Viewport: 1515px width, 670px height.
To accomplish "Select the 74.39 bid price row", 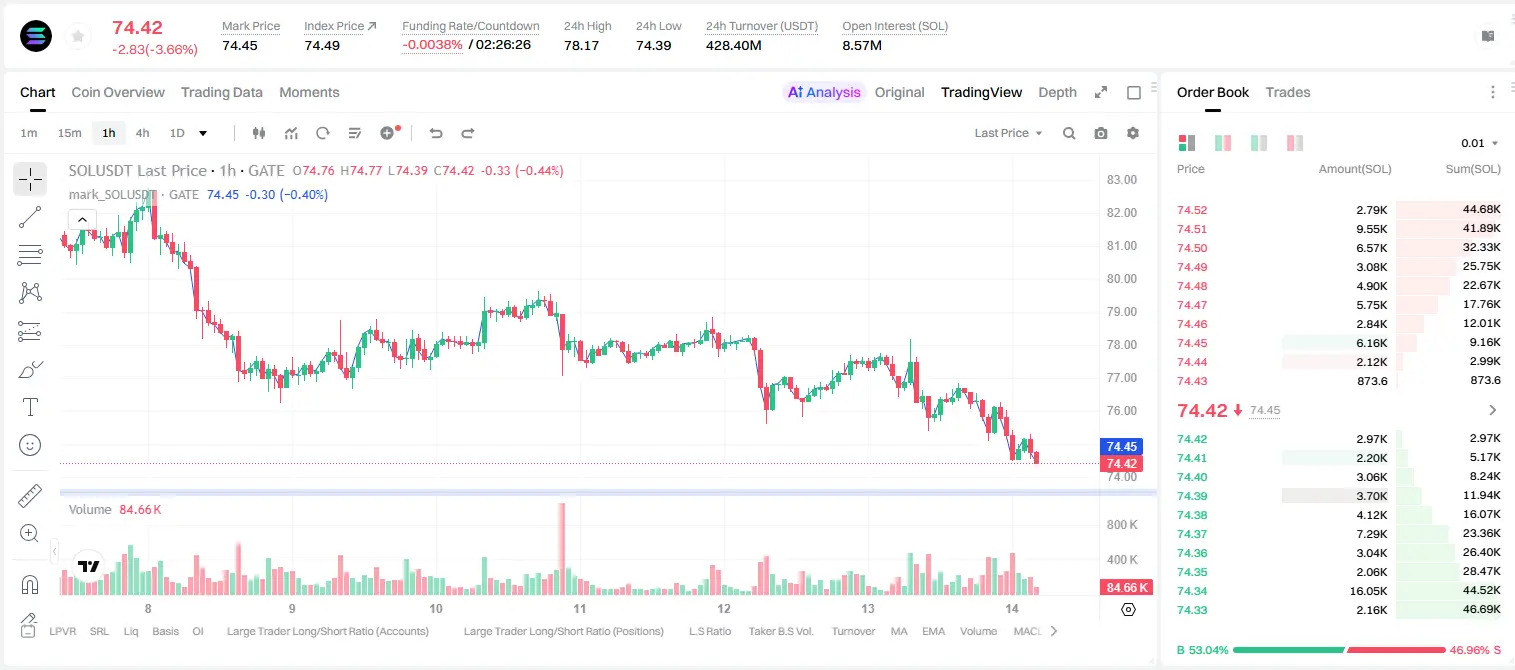I will [1338, 496].
